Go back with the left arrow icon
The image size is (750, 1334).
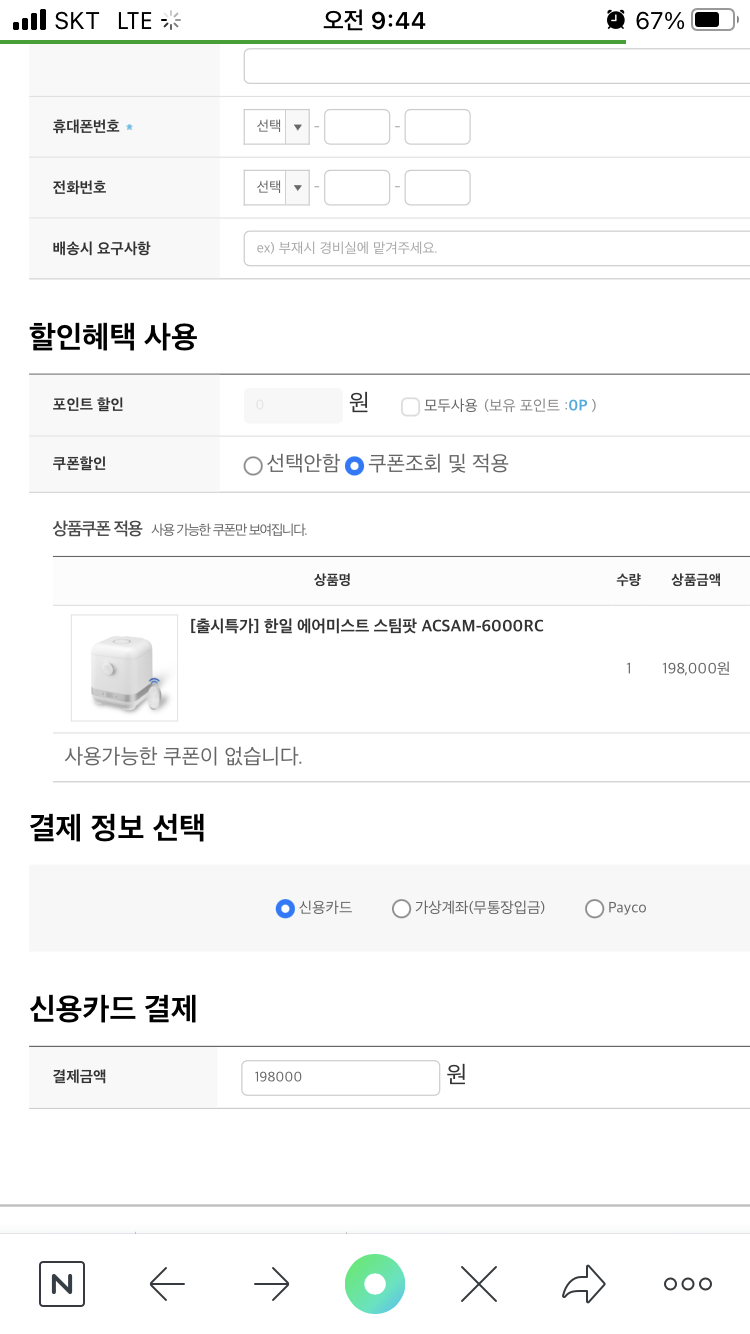(x=167, y=1284)
